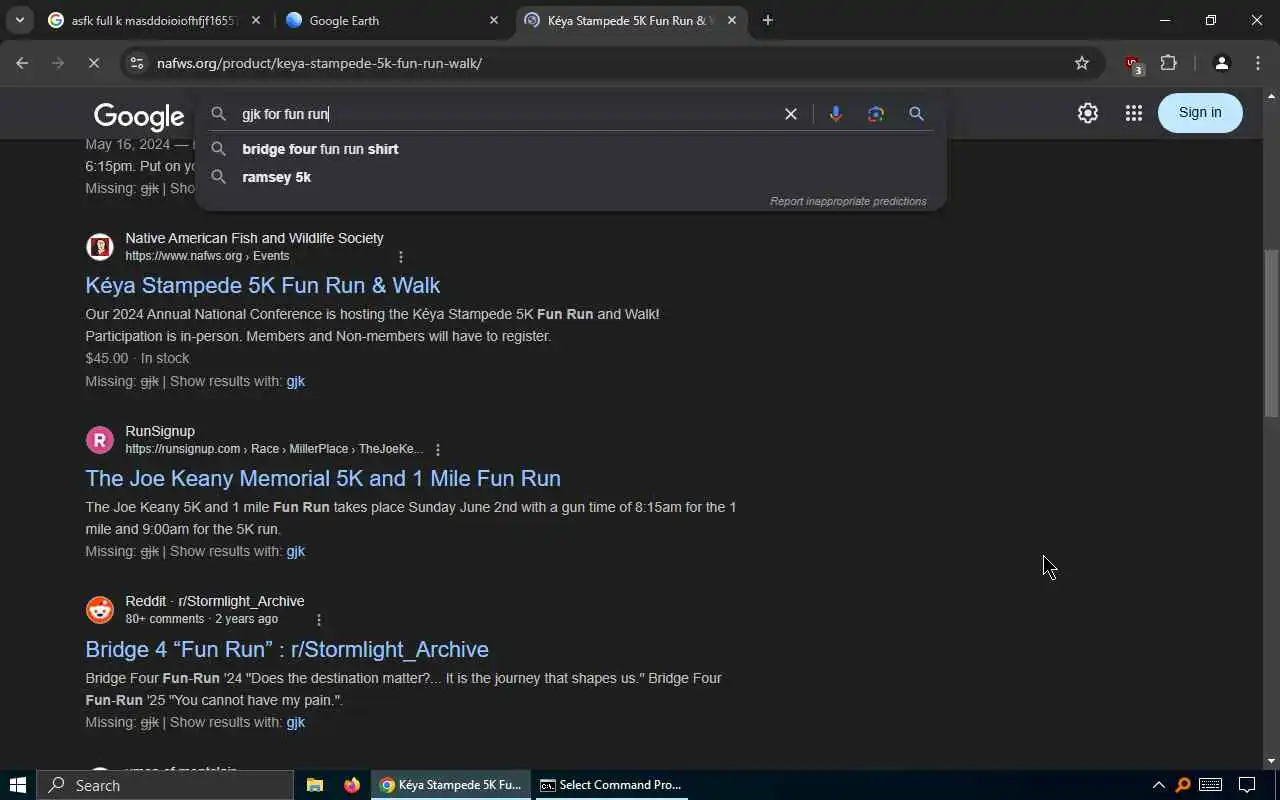
Task: Launch Firefox from the taskbar
Action: coord(351,785)
